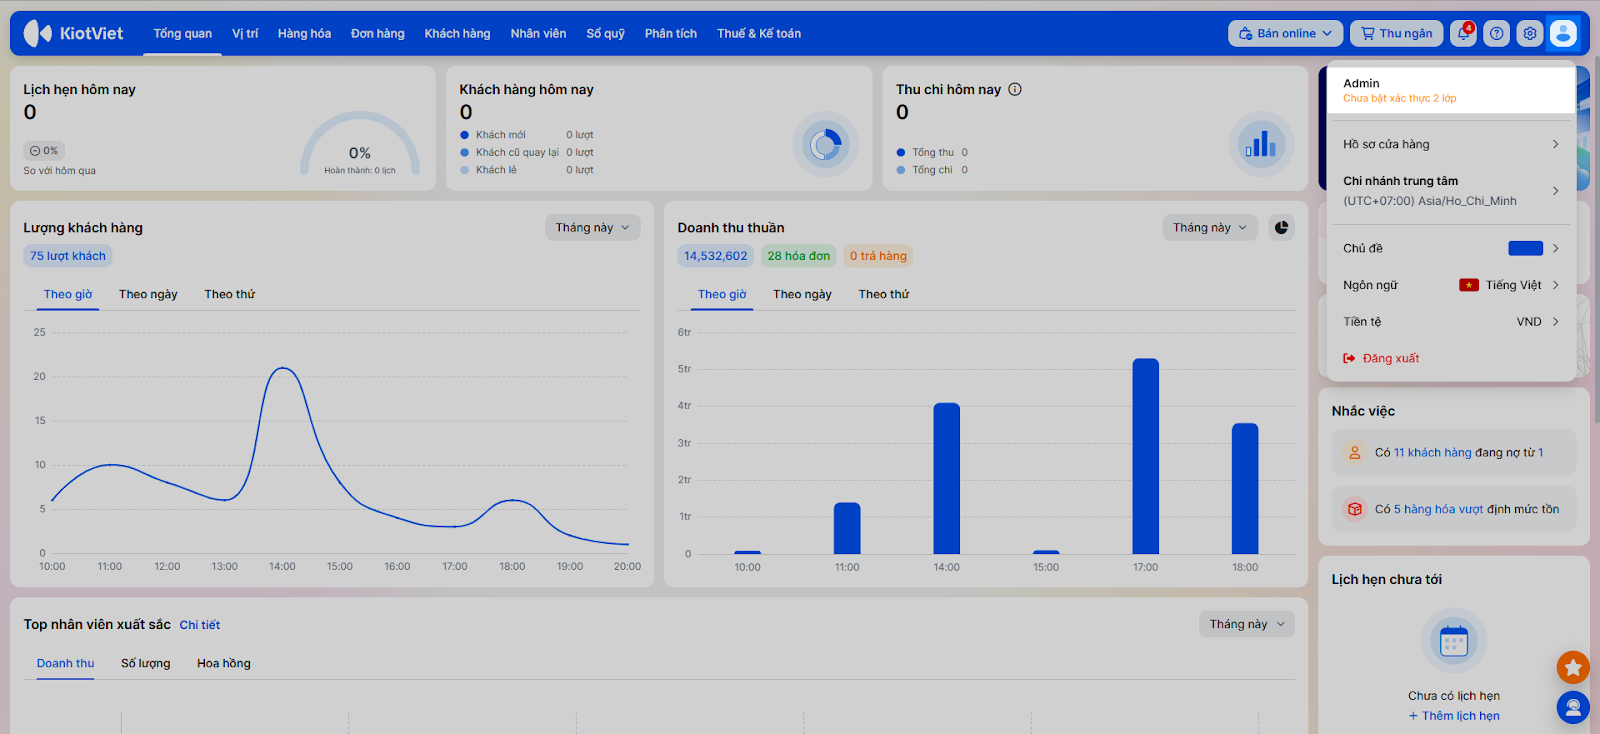The image size is (1600, 734).
Task: Click the orange star floating button
Action: tap(1572, 667)
